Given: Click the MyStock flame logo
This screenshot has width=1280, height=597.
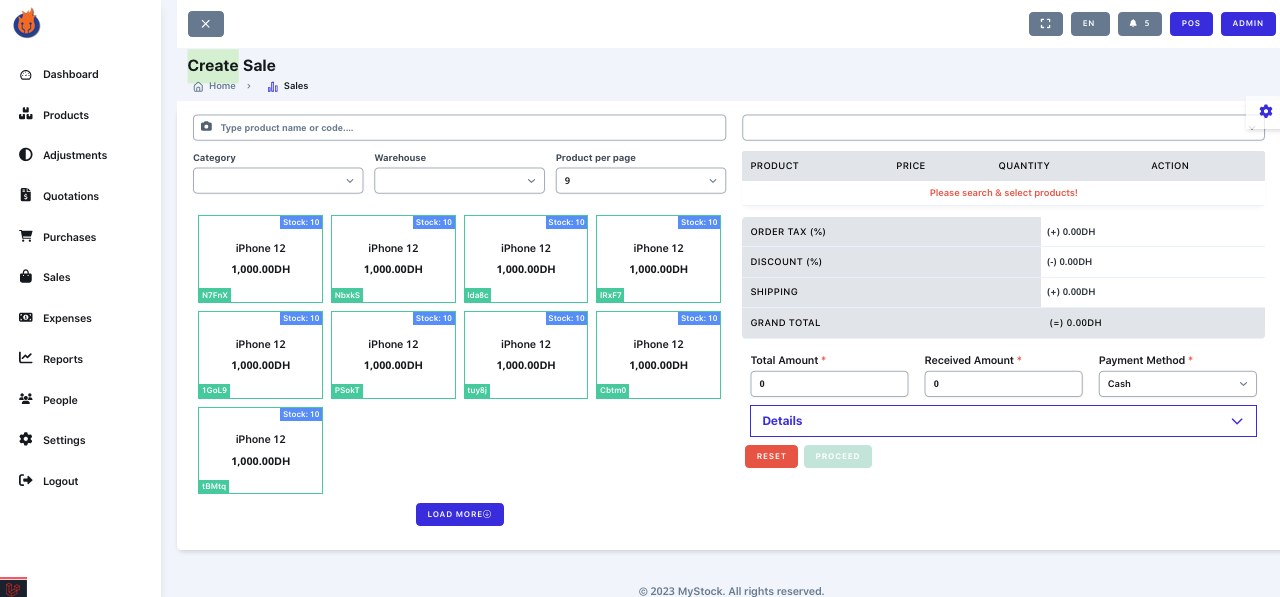Looking at the screenshot, I should point(27,23).
